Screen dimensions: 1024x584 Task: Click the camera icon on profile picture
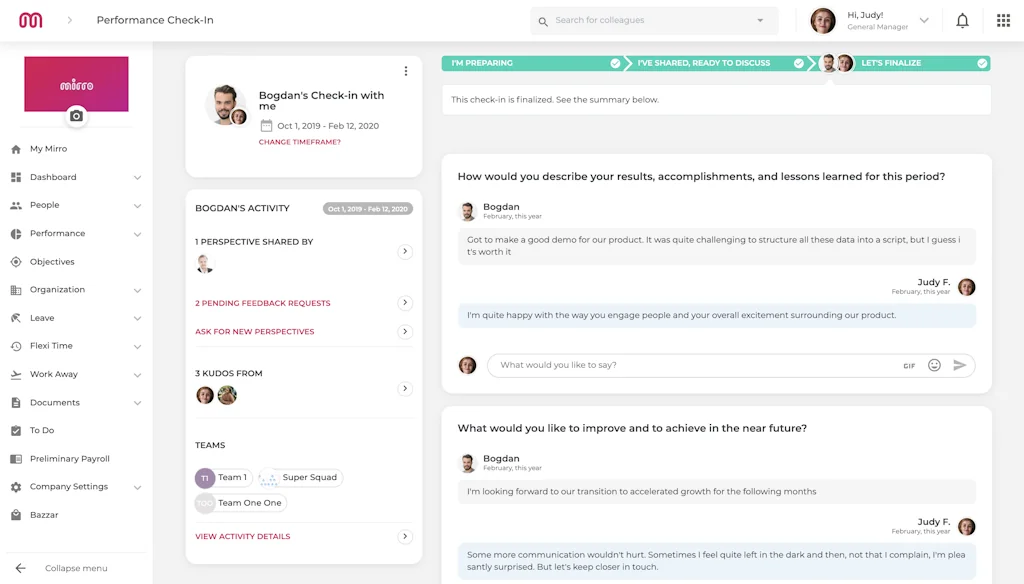(x=77, y=117)
